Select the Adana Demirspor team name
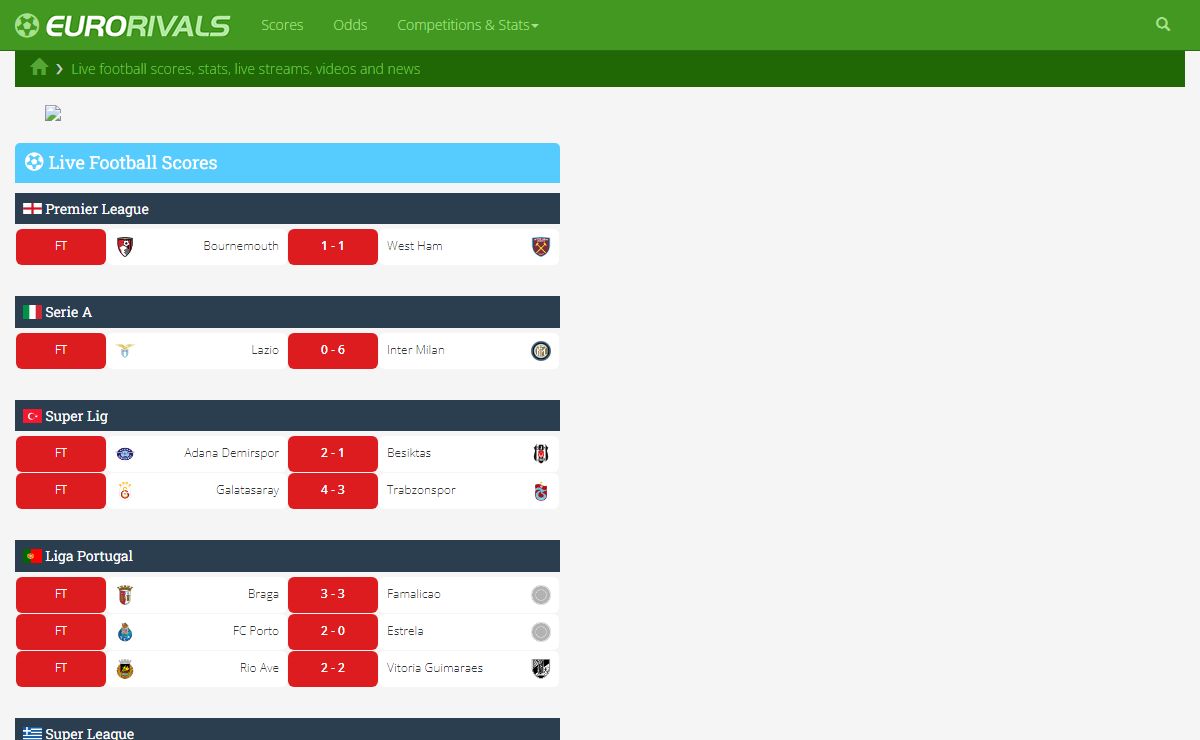1200x740 pixels. point(232,453)
